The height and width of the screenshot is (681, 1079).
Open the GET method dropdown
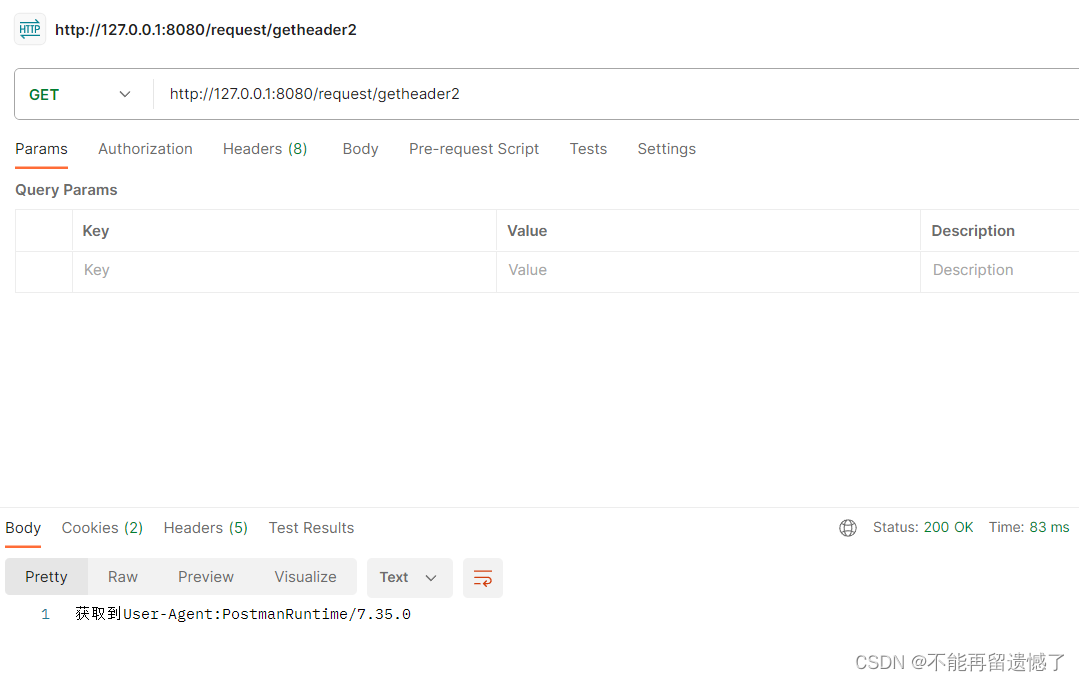[81, 94]
